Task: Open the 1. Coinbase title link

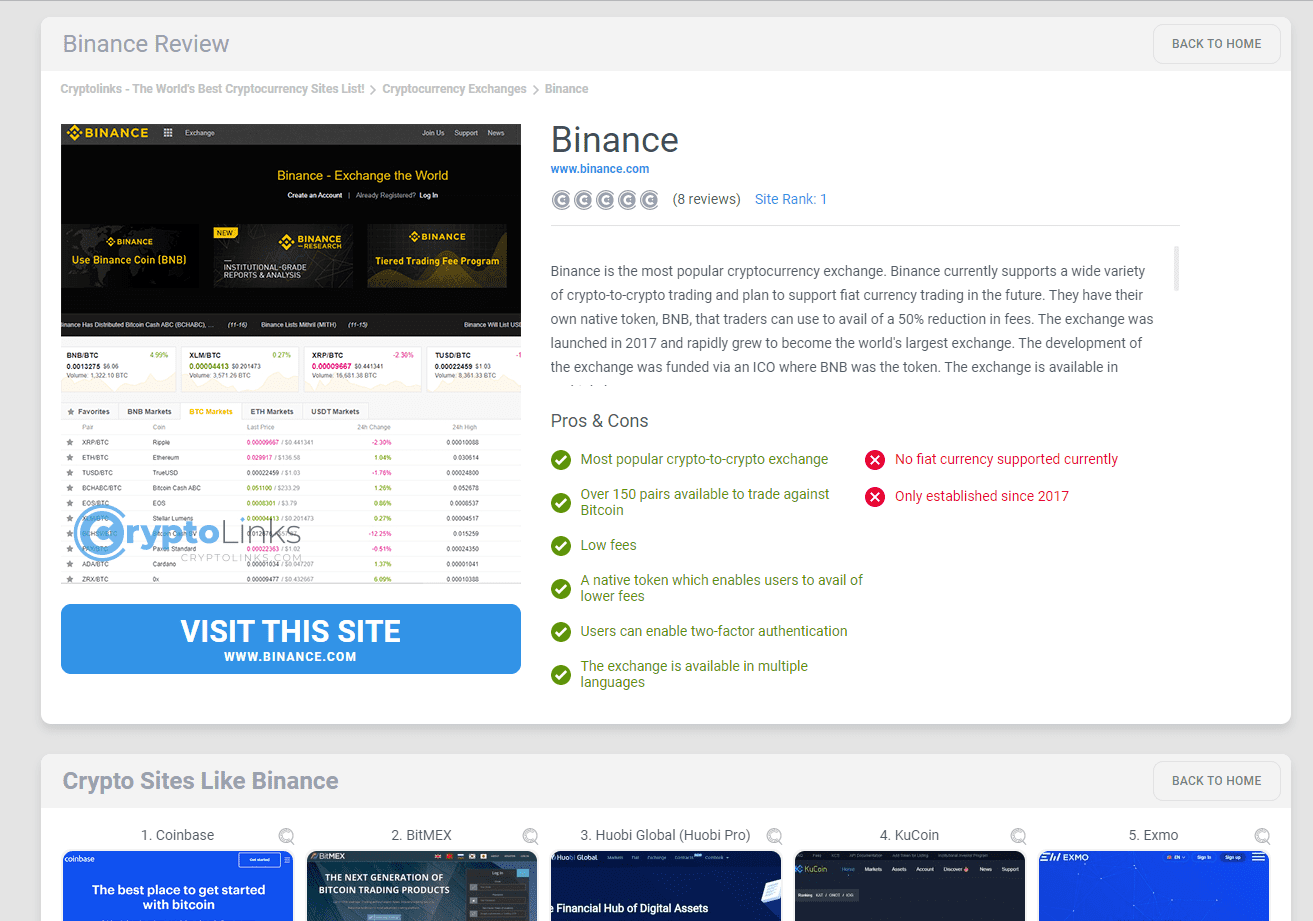Action: click(x=177, y=835)
